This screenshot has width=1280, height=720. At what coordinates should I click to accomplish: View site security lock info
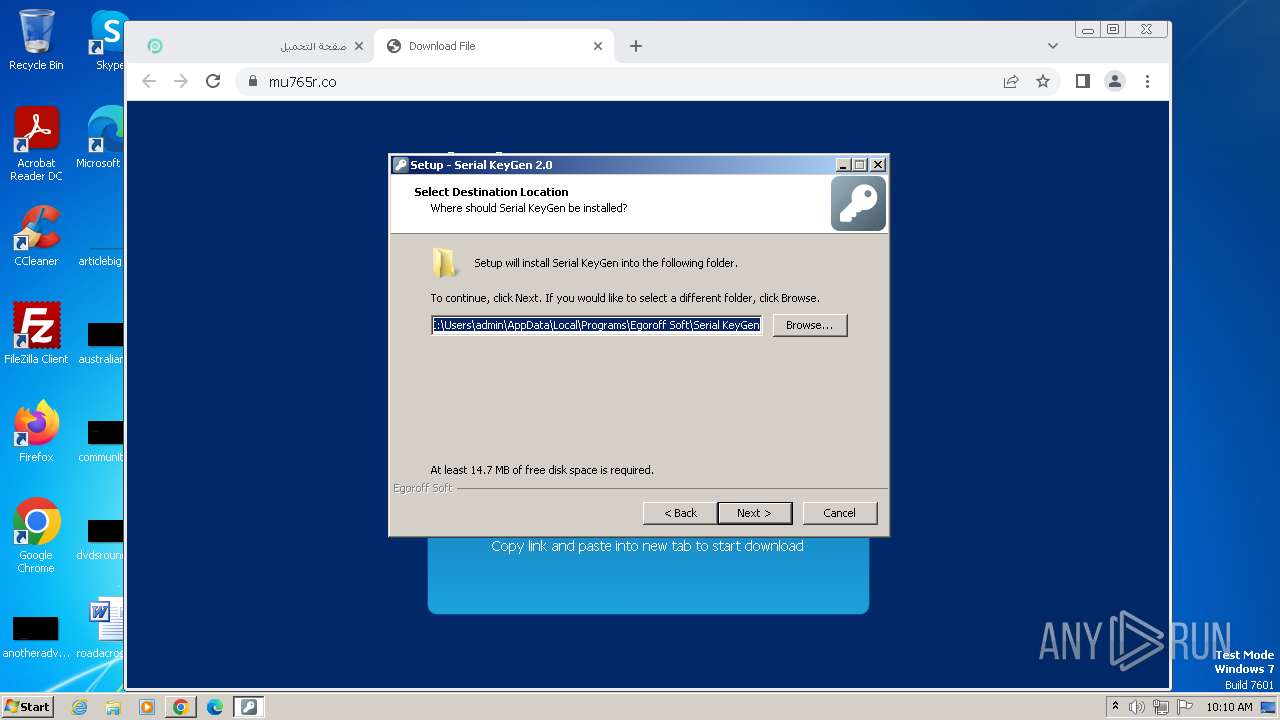point(252,82)
